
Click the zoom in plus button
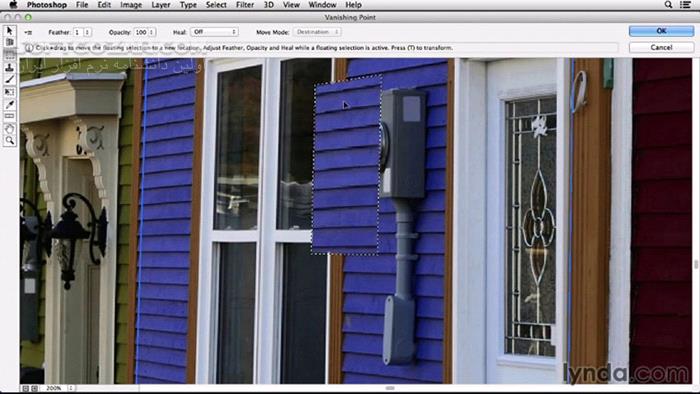pos(34,388)
